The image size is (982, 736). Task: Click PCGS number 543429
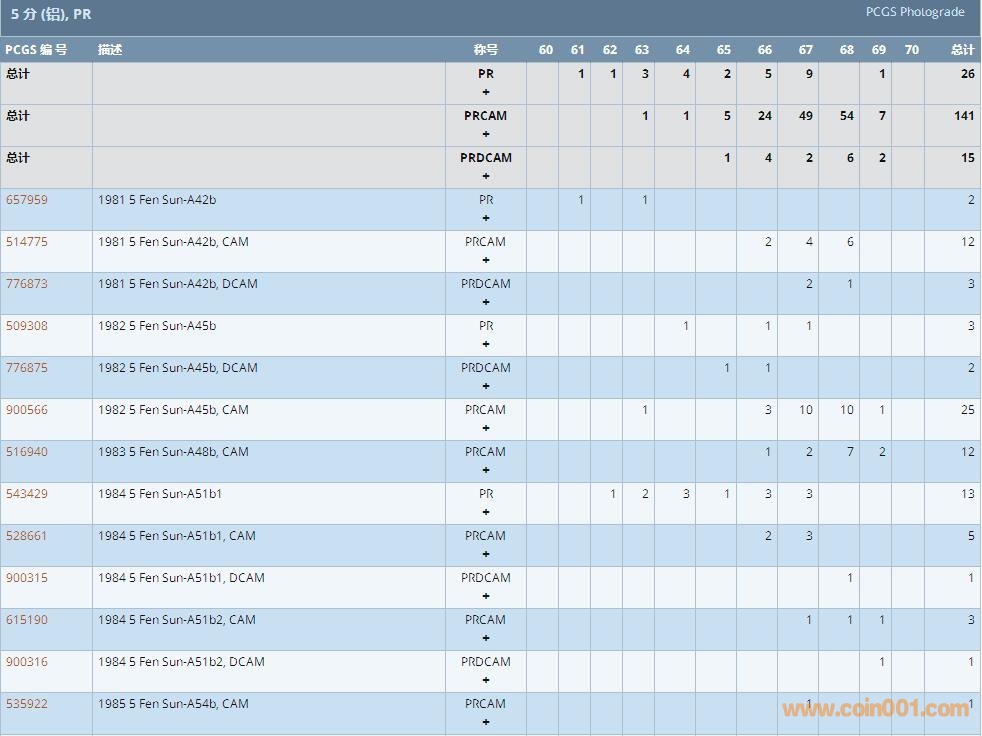pos(26,494)
